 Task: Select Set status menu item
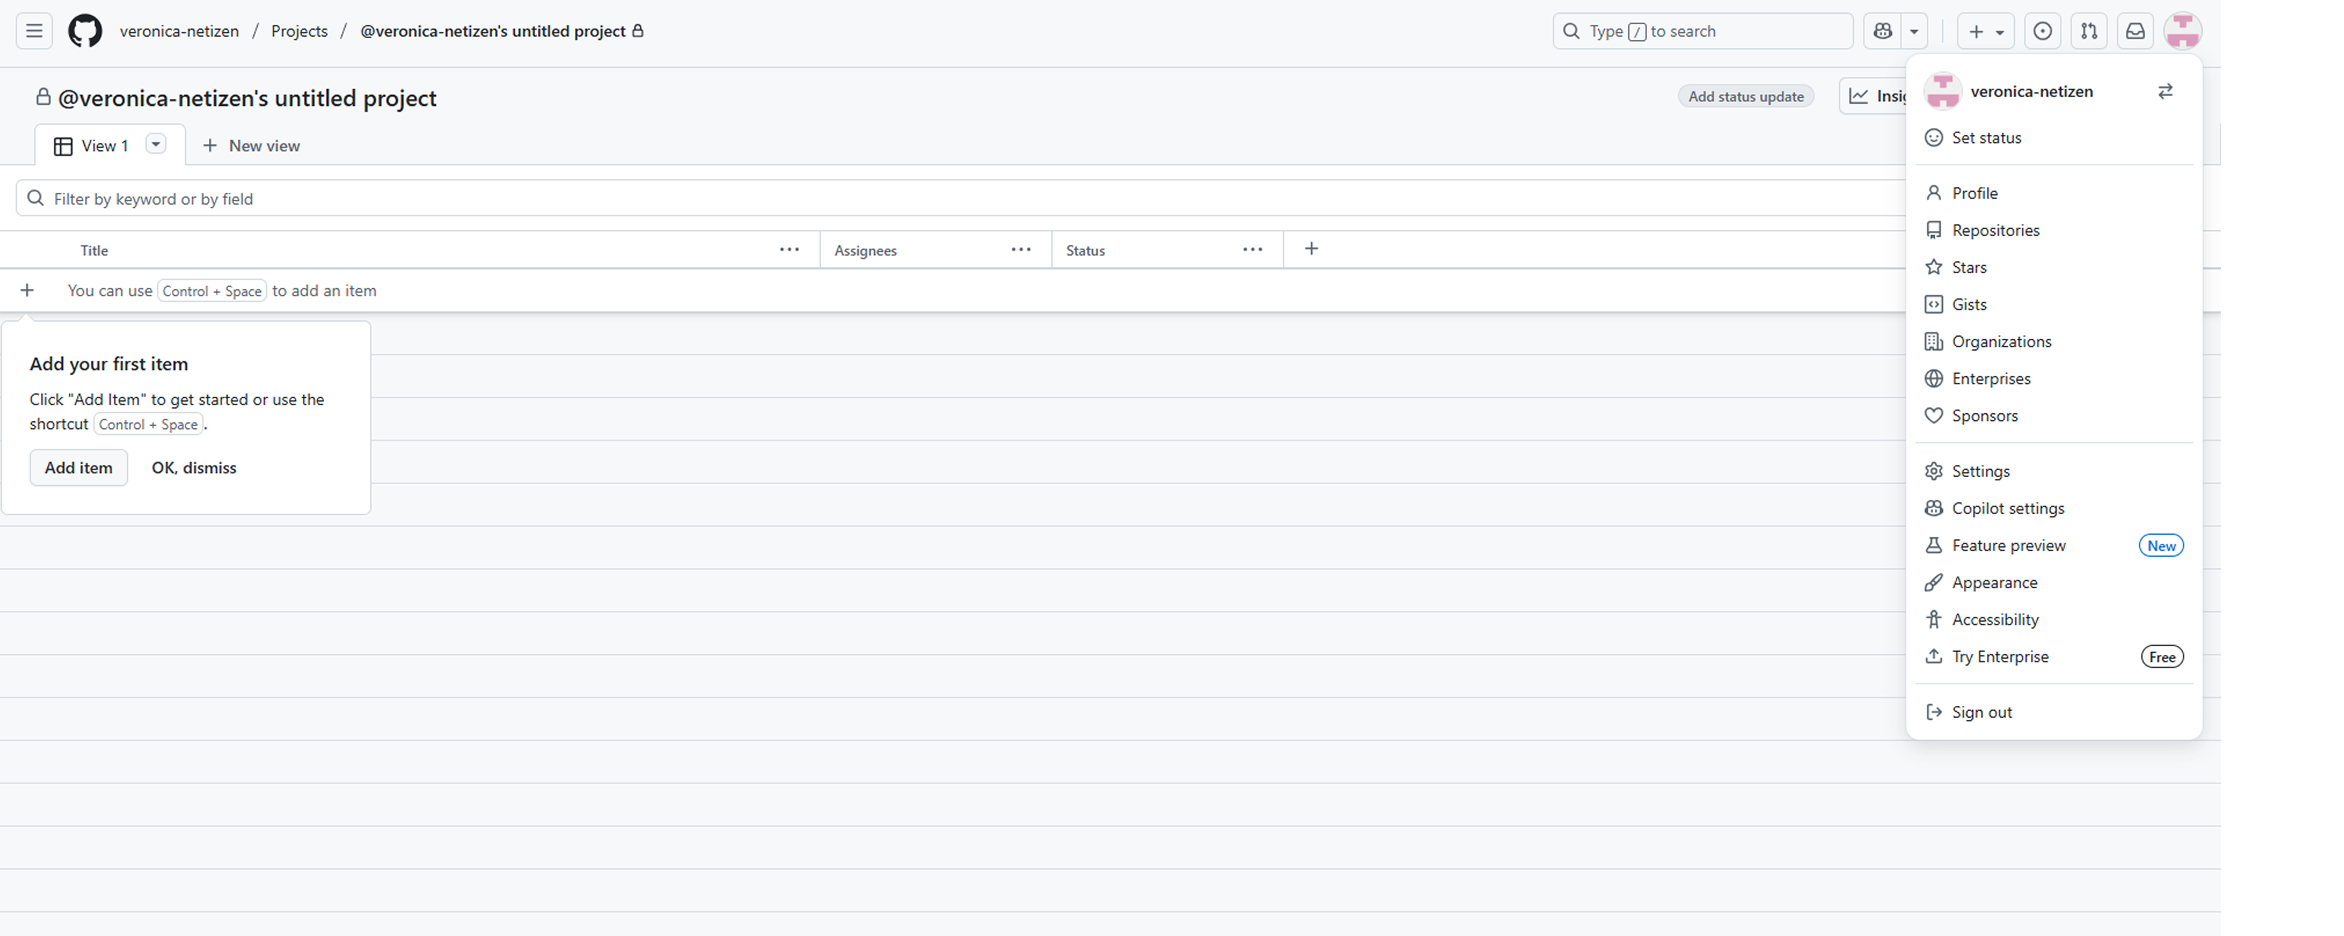(x=2054, y=138)
